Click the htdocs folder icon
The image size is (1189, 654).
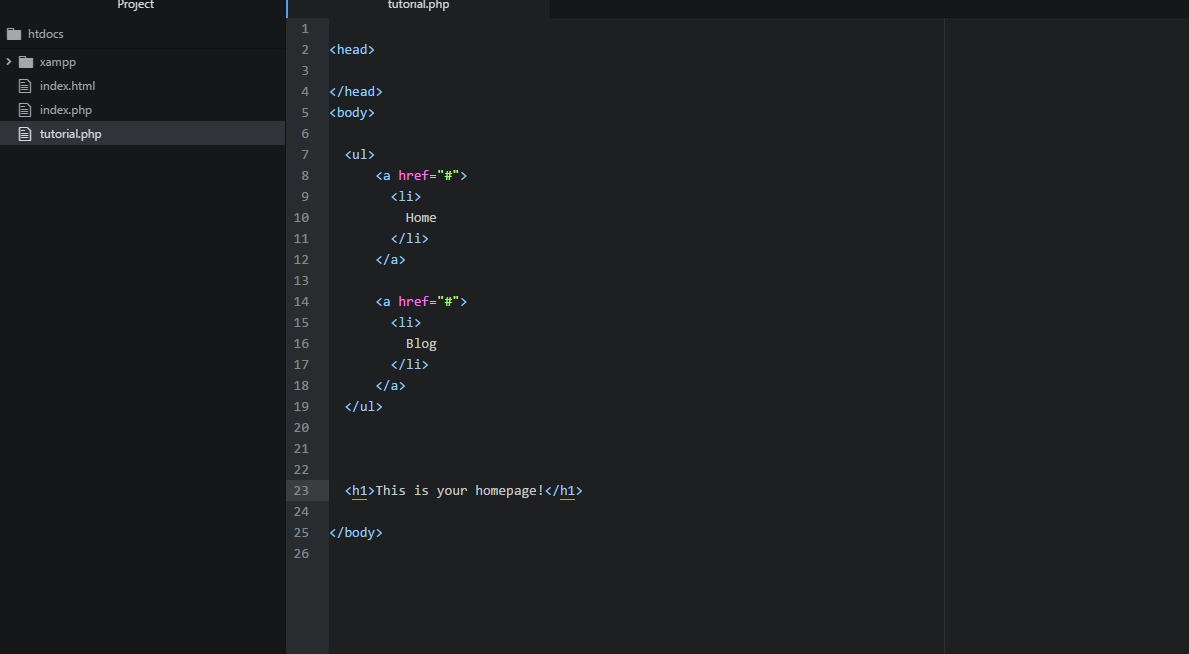(x=14, y=33)
